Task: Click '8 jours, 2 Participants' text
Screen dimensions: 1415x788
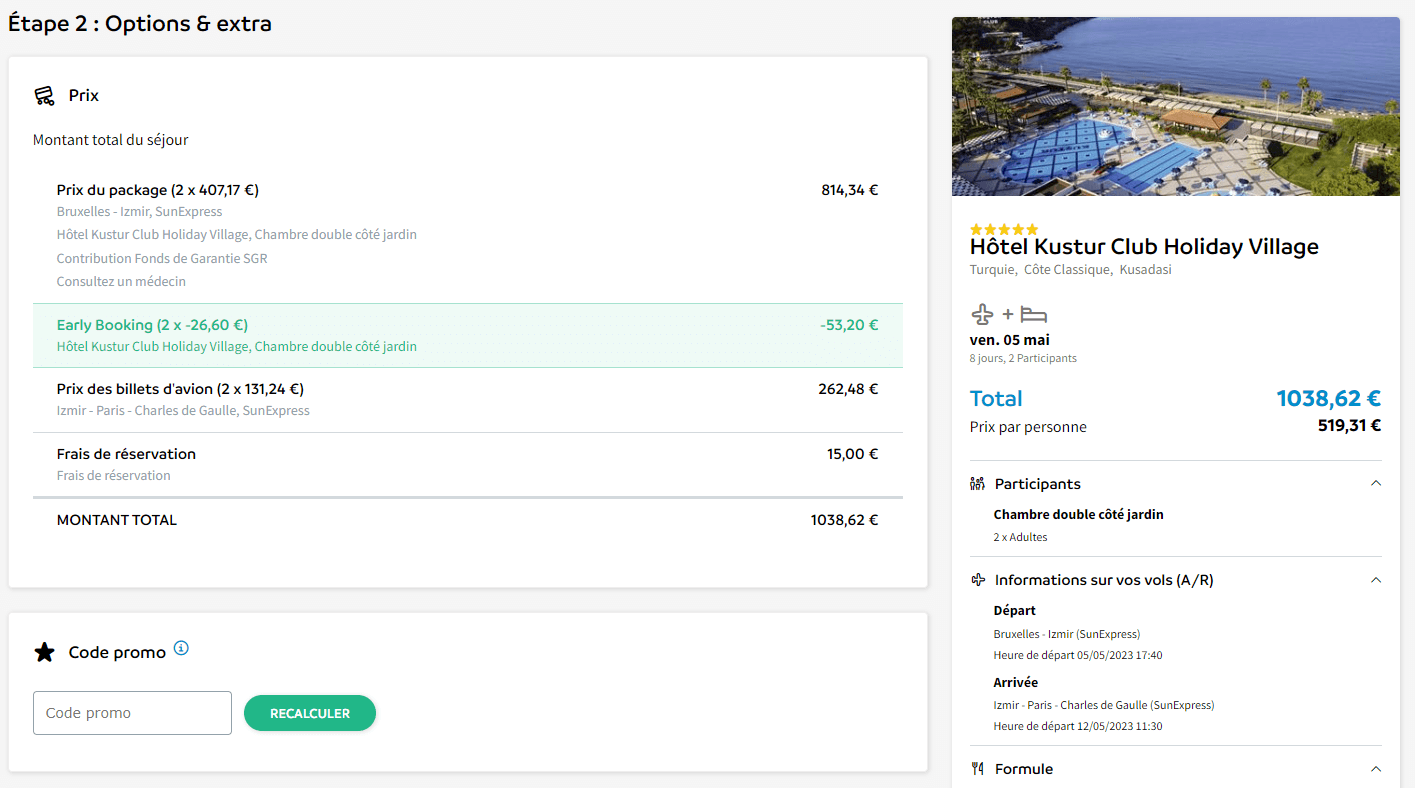Action: point(1023,358)
